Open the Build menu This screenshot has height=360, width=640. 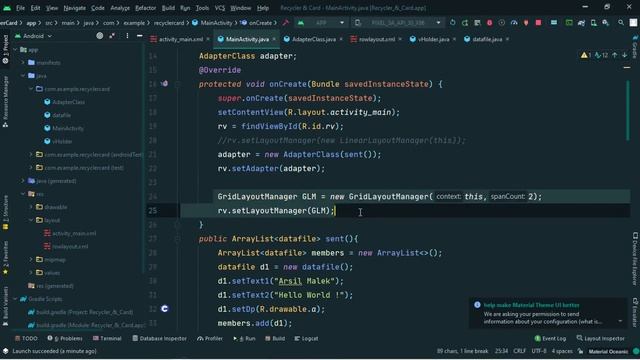tap(168, 8)
